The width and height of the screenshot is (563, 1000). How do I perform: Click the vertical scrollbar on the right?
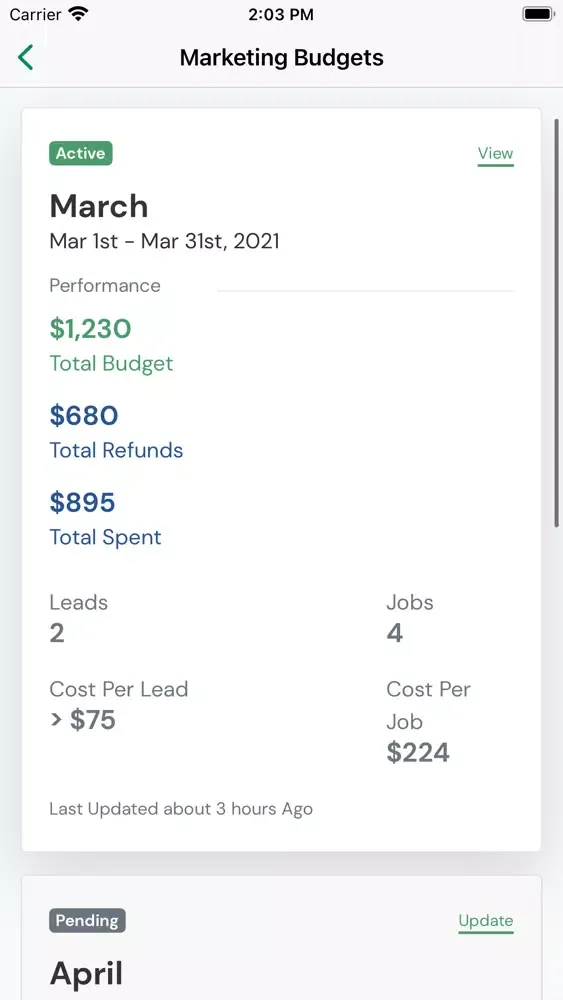click(557, 322)
